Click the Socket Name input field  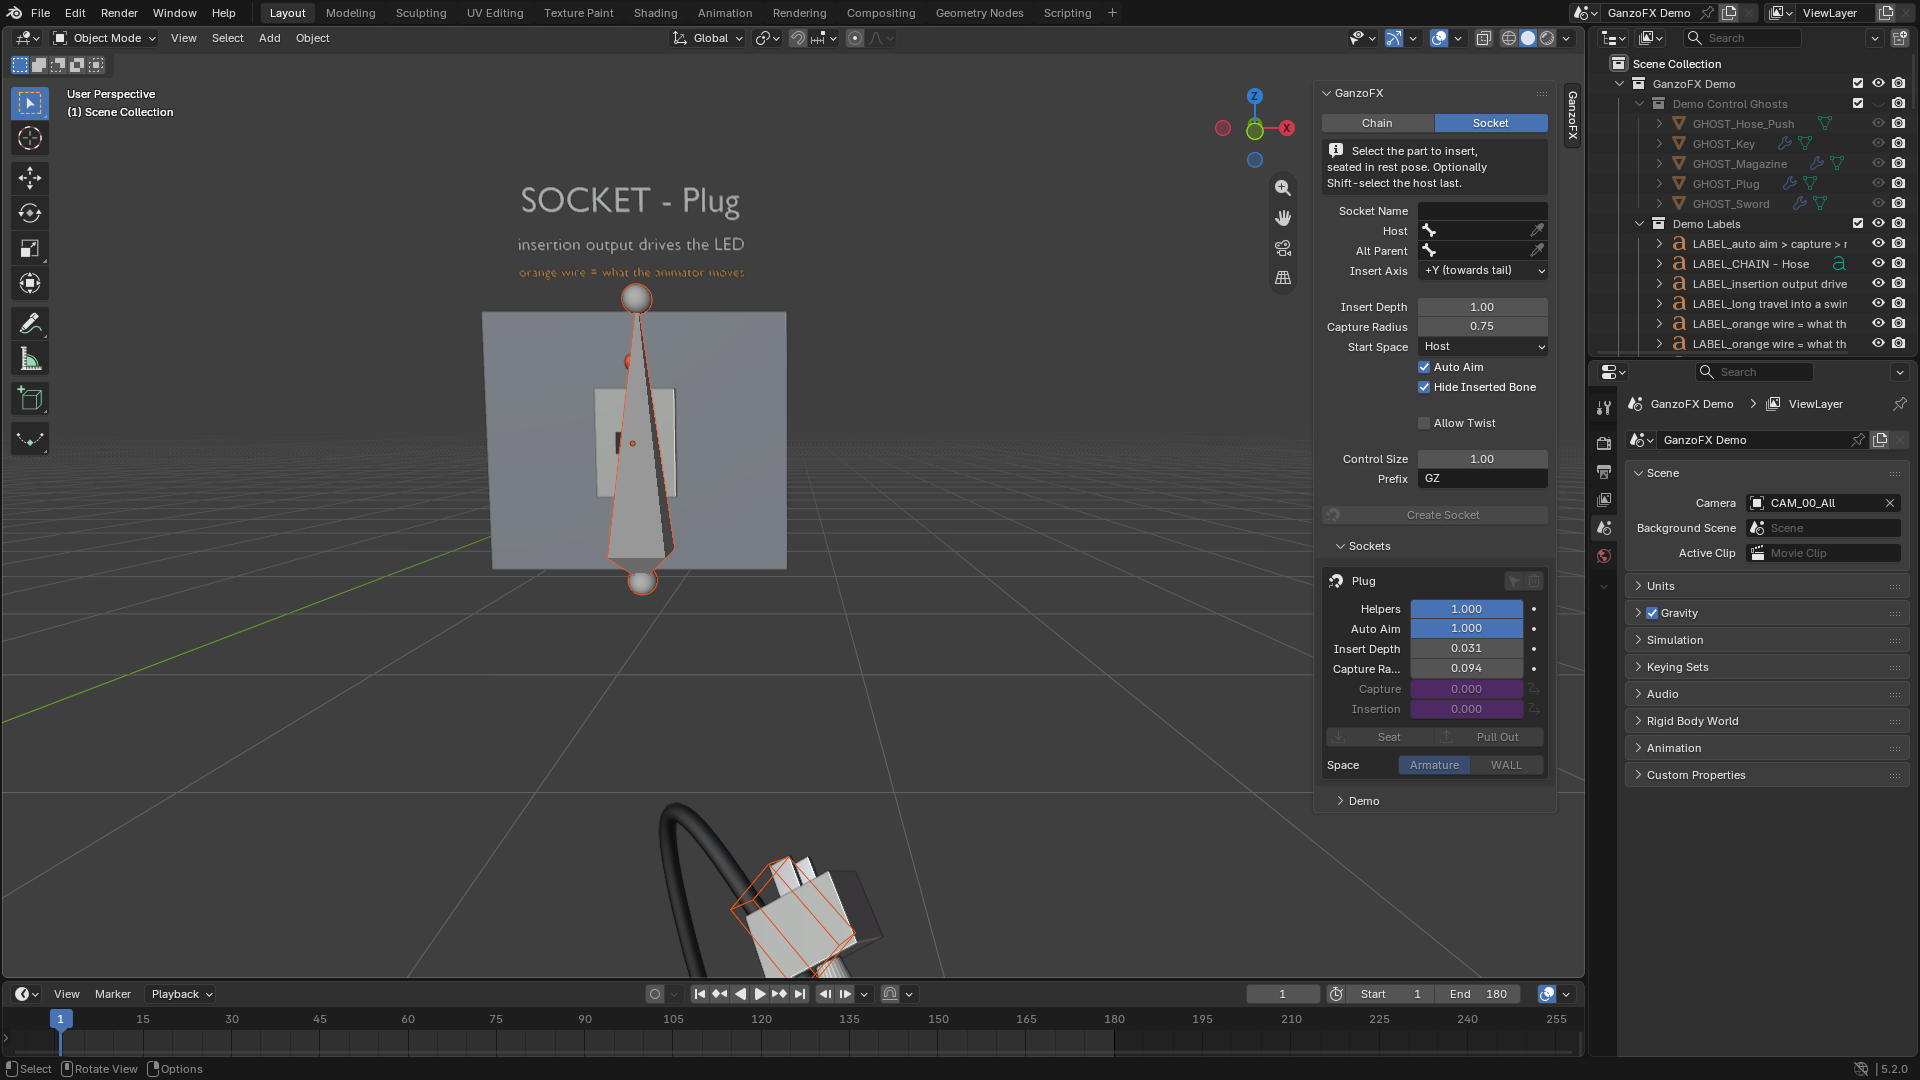tap(1482, 211)
